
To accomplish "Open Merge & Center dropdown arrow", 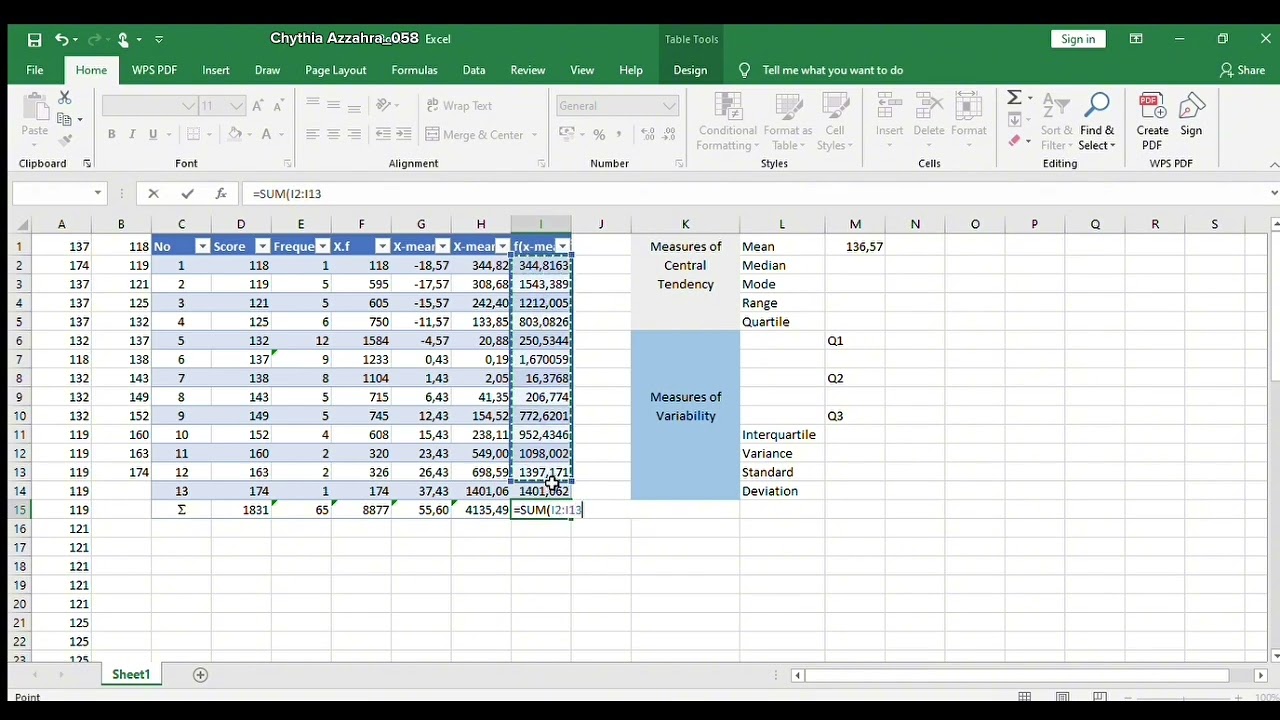I will pos(534,135).
